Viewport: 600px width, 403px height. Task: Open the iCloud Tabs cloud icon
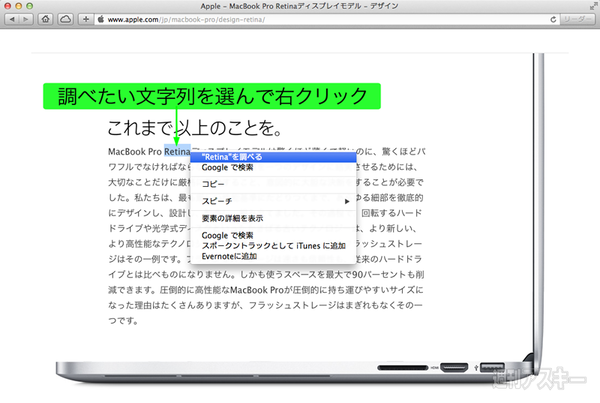pos(65,19)
